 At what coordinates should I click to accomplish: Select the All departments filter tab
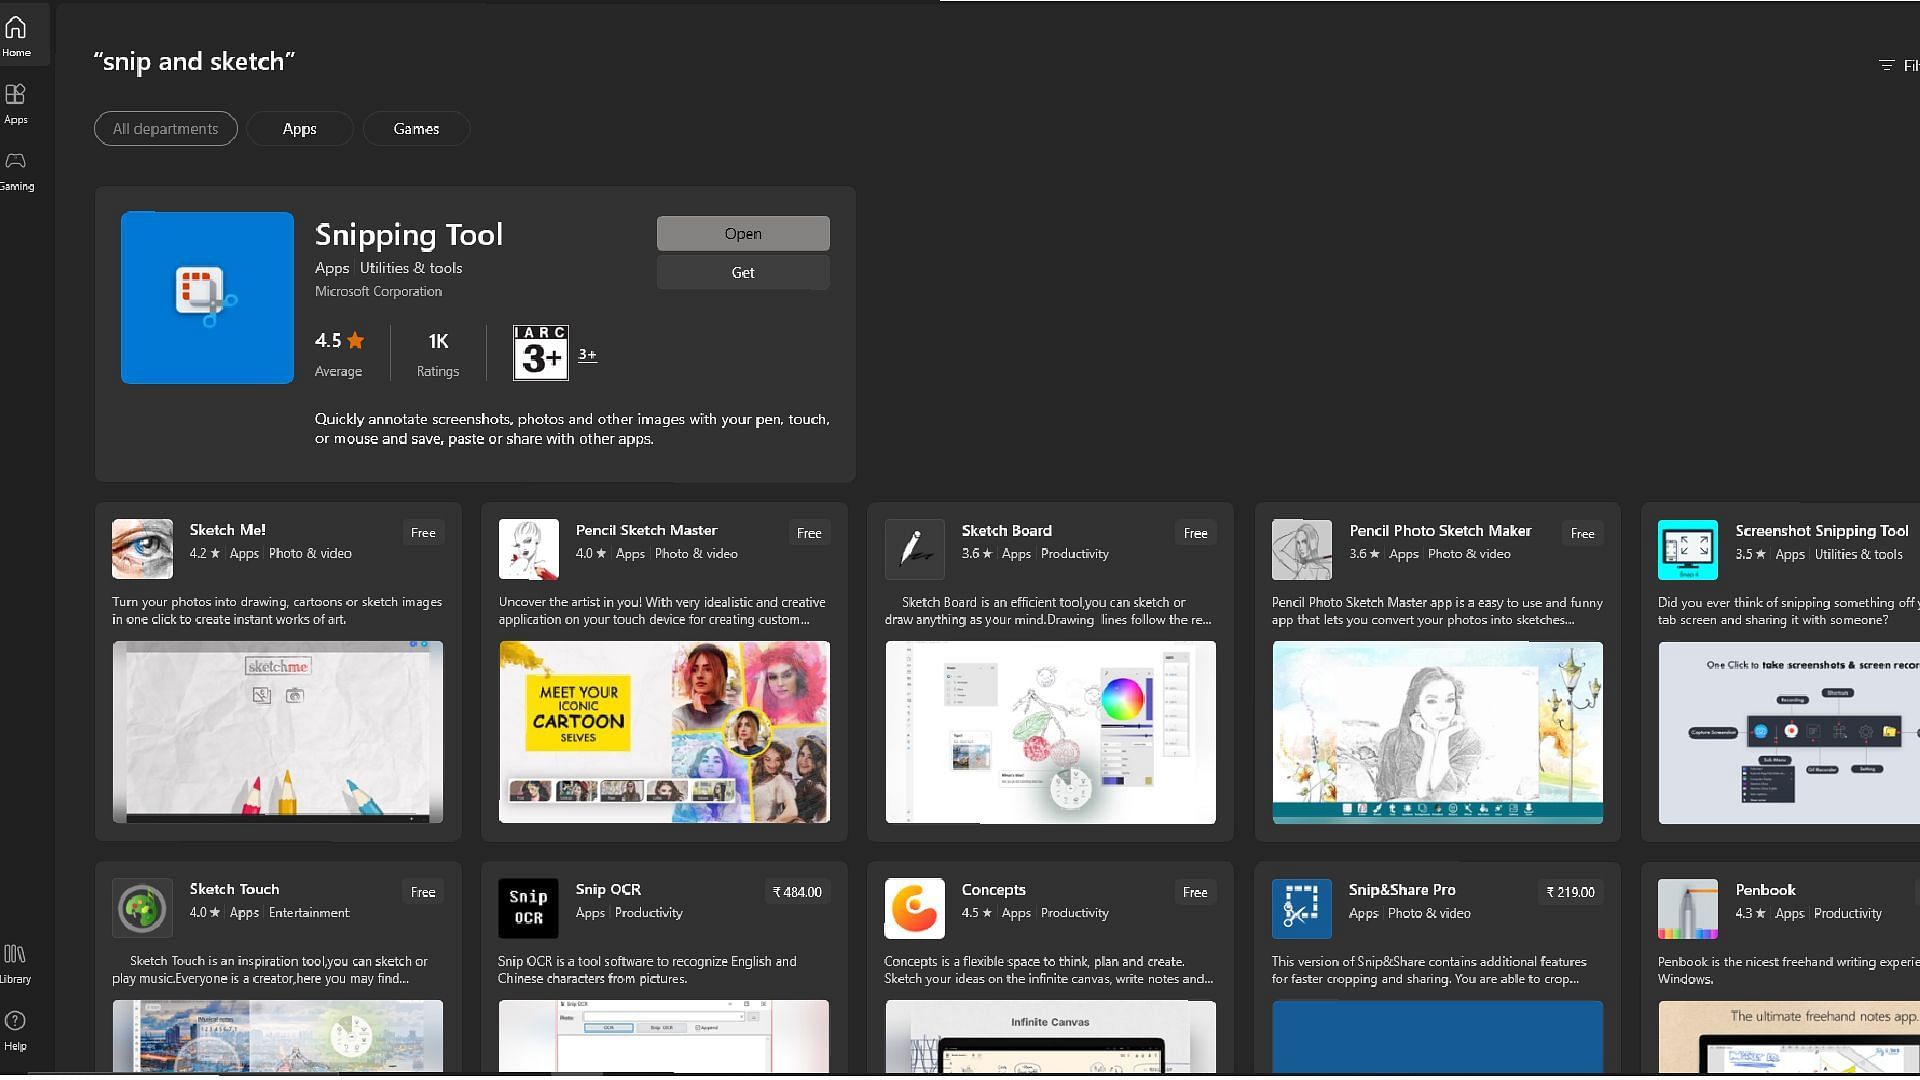tap(165, 129)
